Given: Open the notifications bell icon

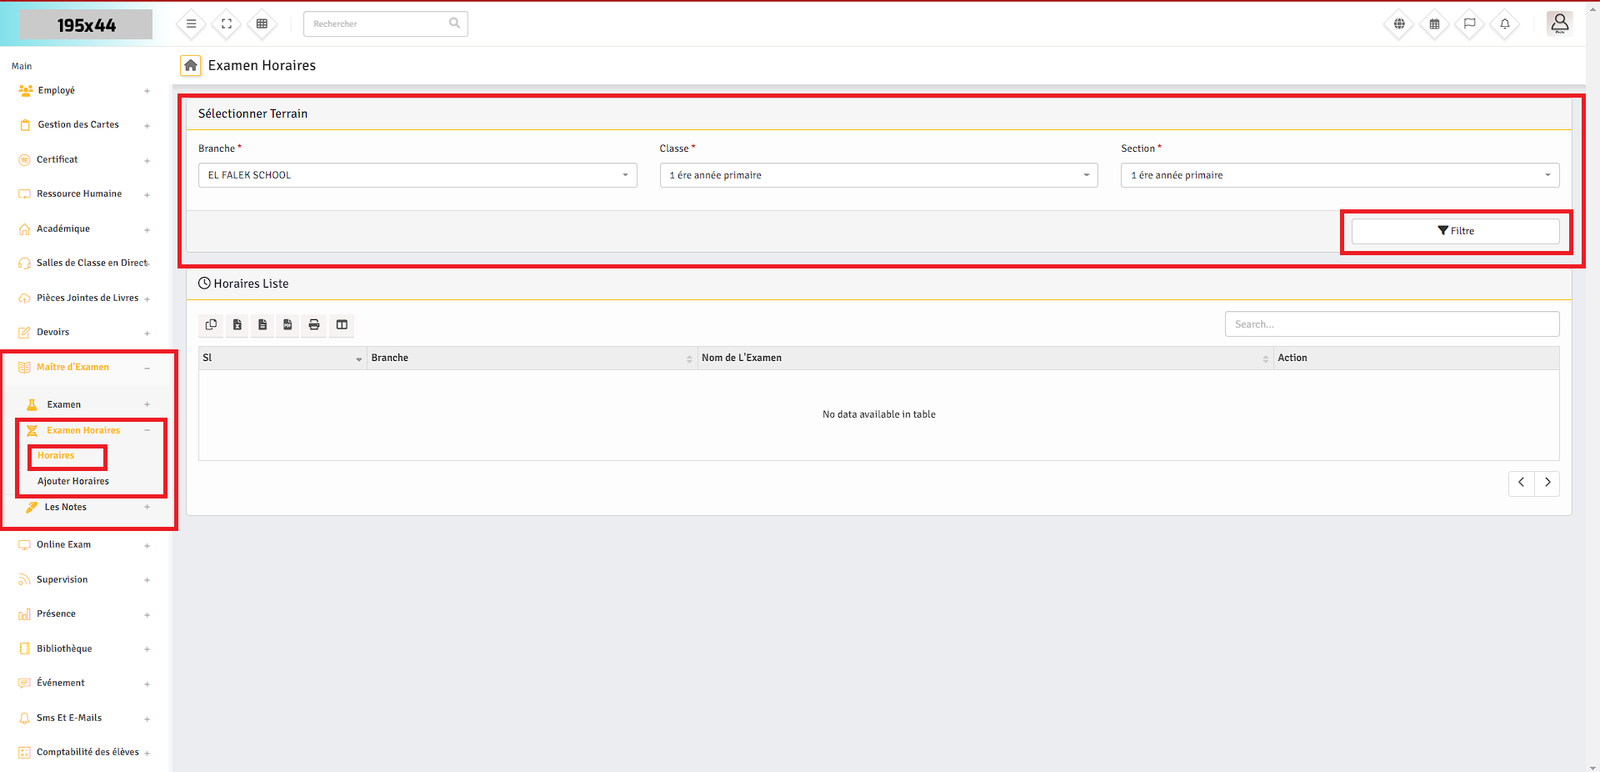Looking at the screenshot, I should (x=1504, y=24).
